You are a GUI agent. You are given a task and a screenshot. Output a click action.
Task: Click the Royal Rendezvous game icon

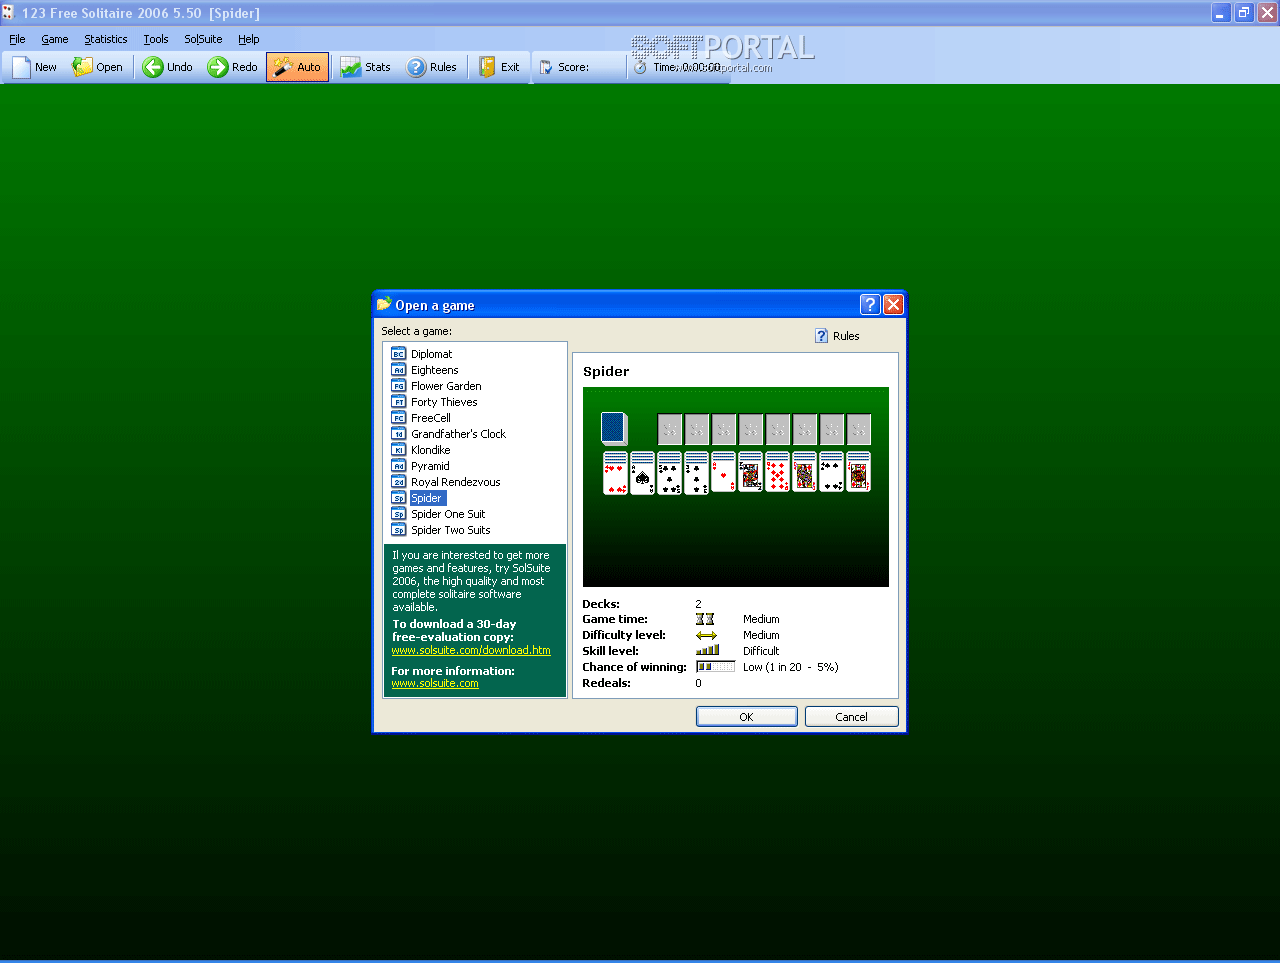tap(398, 482)
